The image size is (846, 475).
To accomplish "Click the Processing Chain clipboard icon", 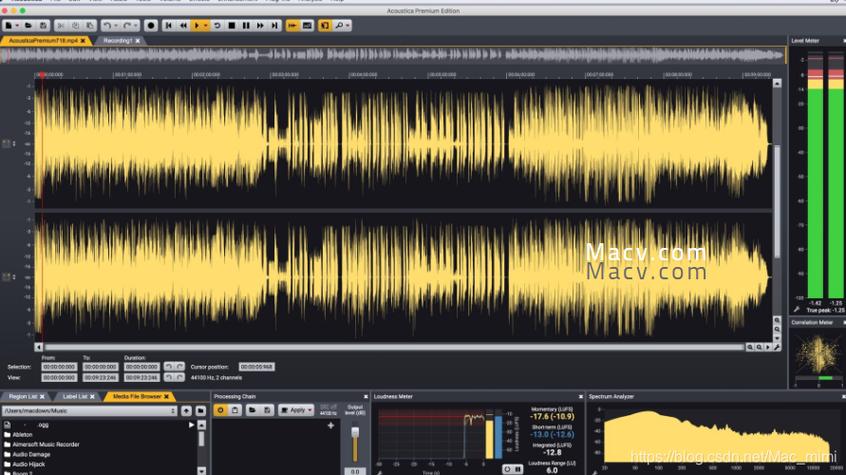I will [235, 410].
